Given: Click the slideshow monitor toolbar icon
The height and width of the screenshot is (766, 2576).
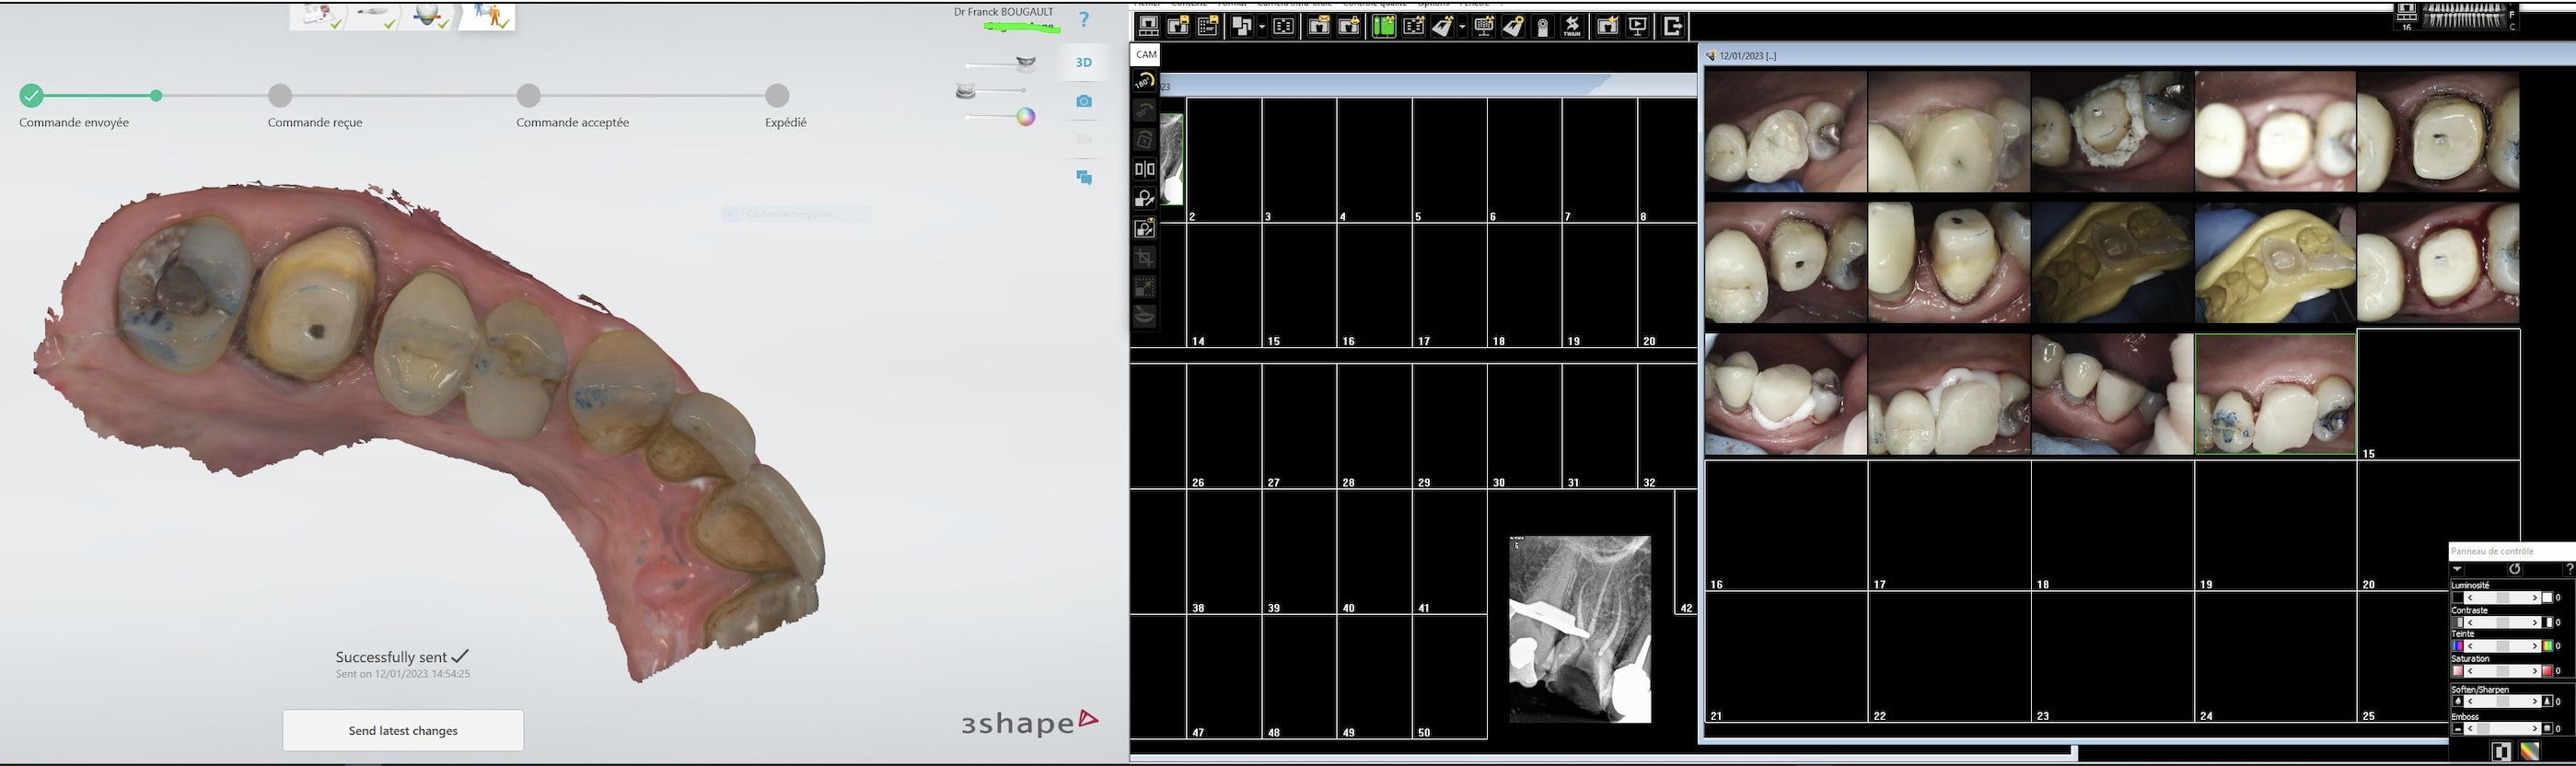Looking at the screenshot, I should point(1638,27).
